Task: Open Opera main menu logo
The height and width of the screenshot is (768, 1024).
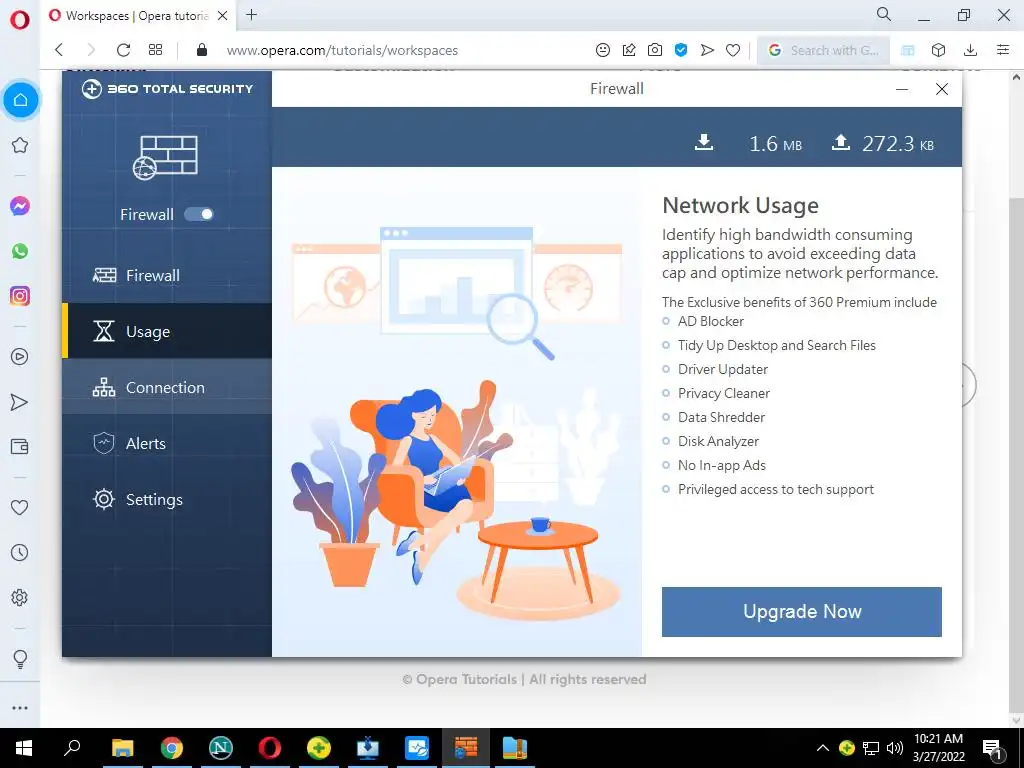Action: [x=20, y=20]
